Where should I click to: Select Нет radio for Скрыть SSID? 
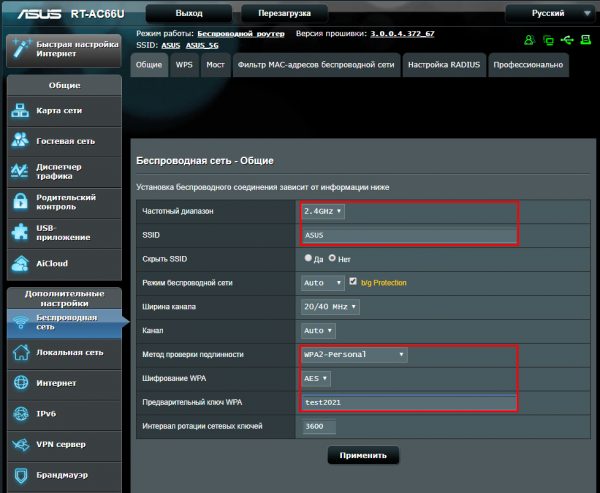tap(333, 259)
